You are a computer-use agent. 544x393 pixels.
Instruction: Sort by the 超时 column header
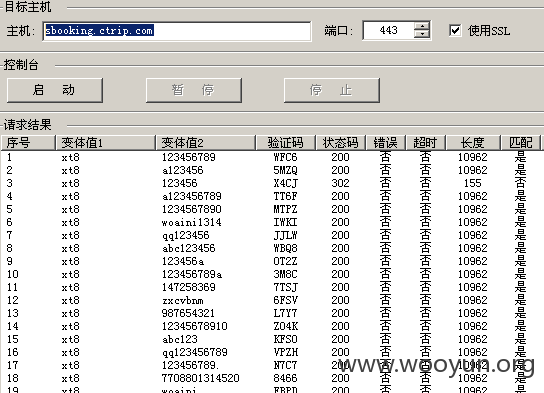[425, 143]
